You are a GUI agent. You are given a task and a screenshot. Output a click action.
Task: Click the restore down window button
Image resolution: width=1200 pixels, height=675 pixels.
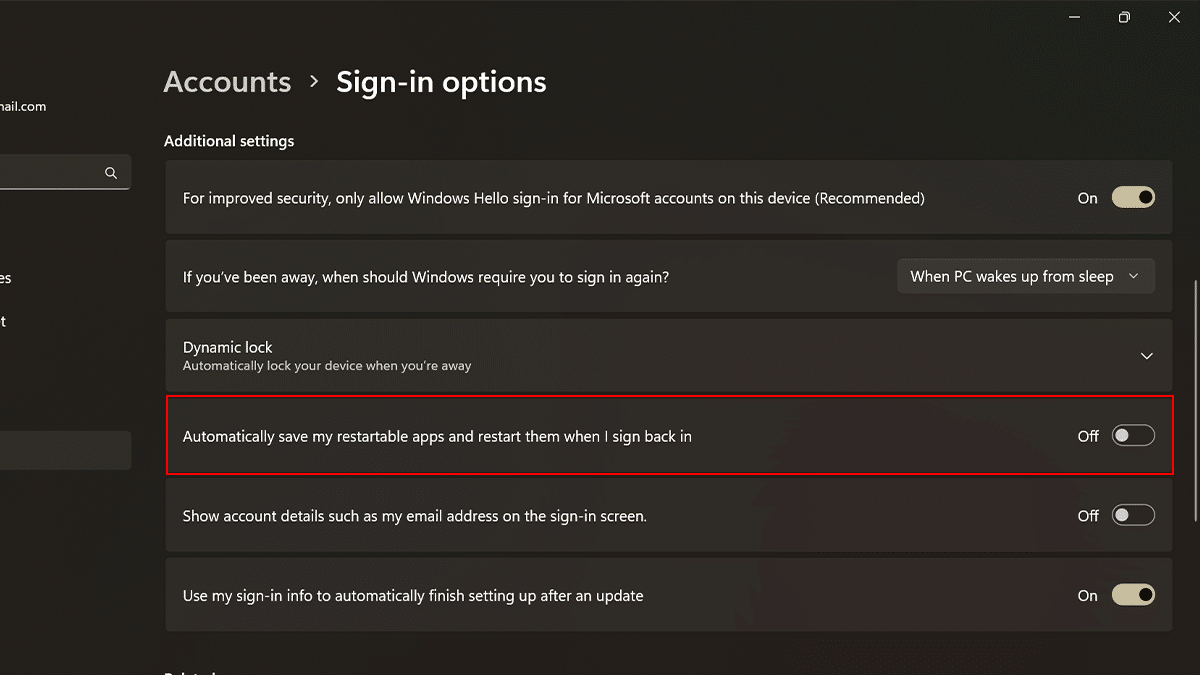[x=1124, y=17]
